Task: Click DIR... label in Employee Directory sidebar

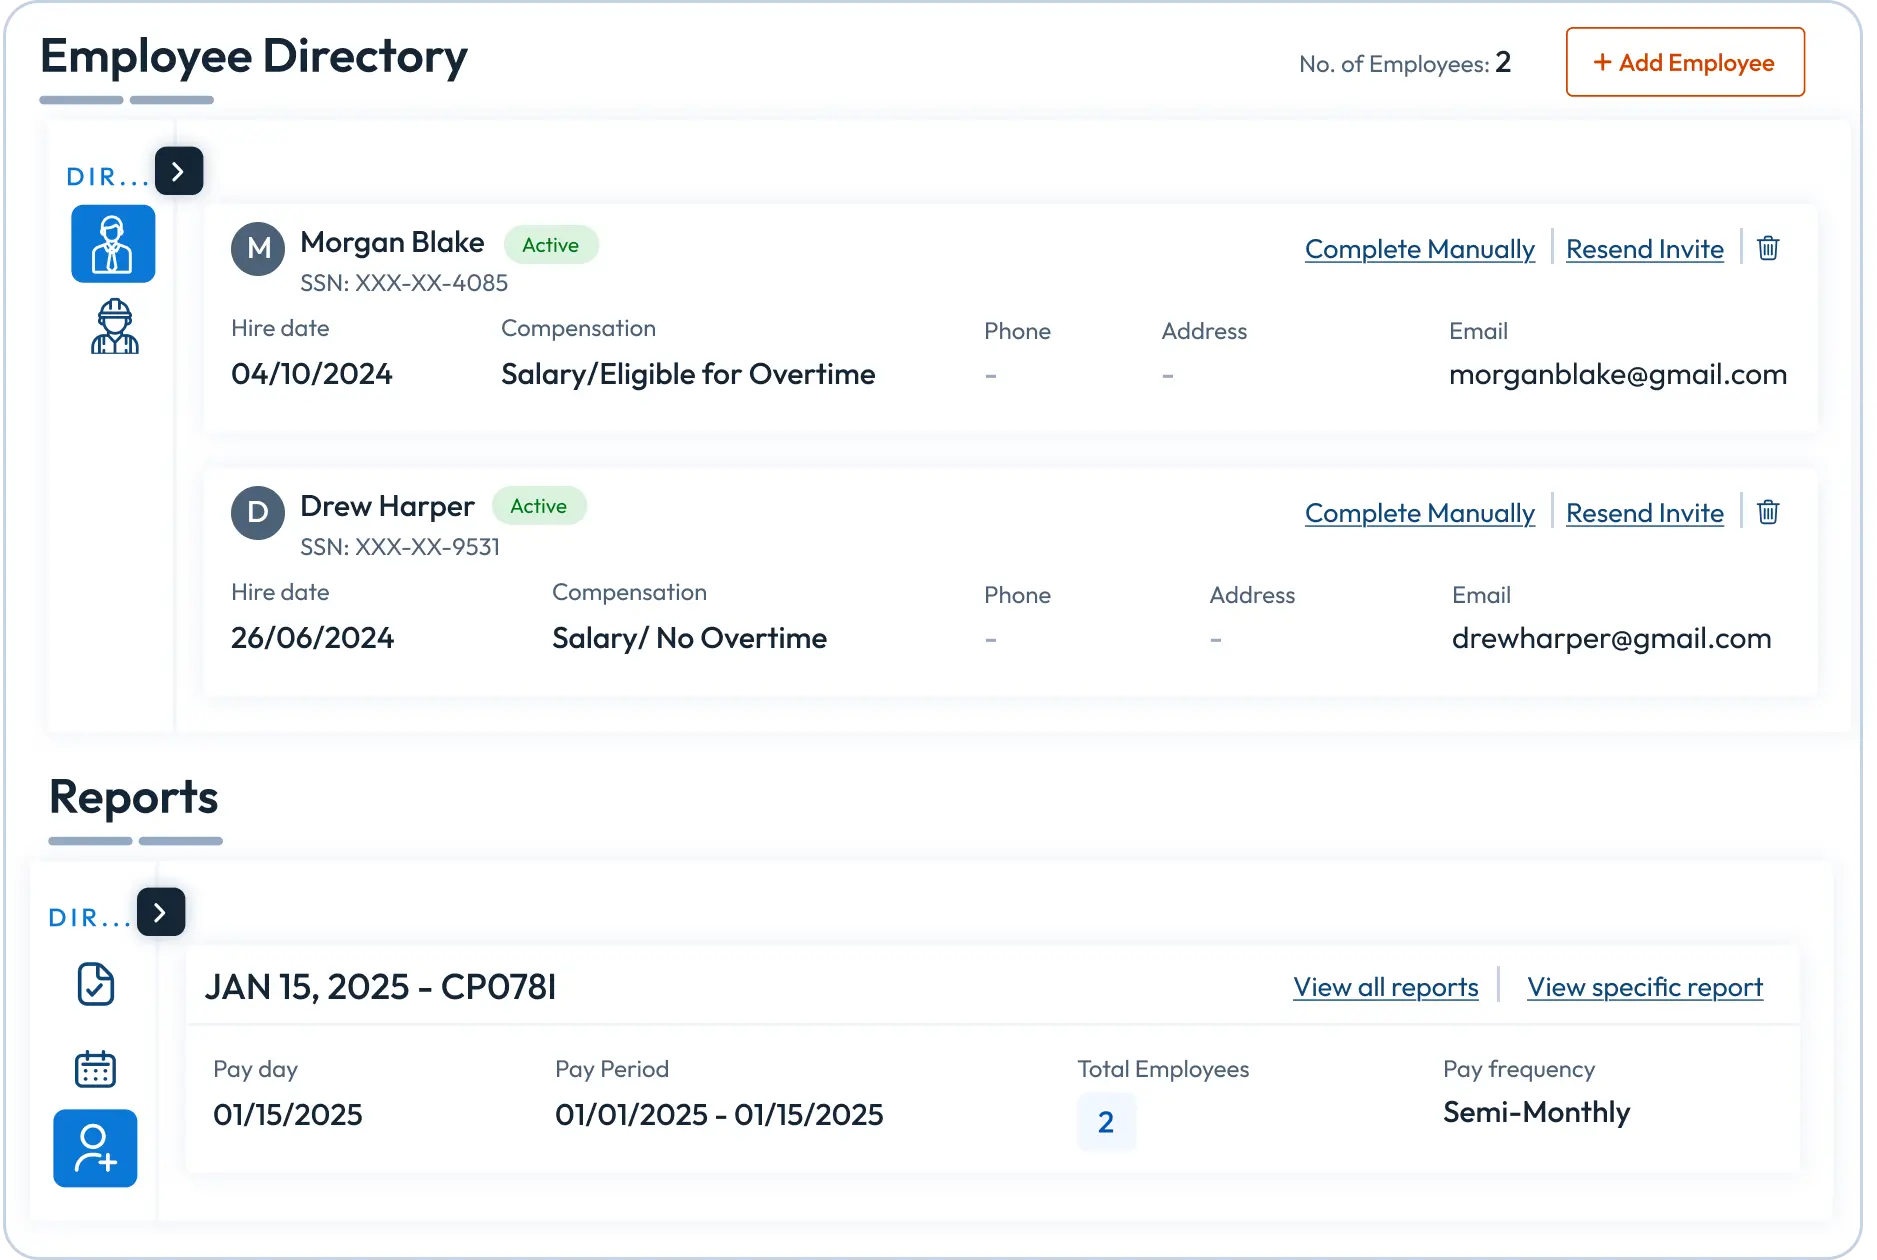Action: click(107, 177)
